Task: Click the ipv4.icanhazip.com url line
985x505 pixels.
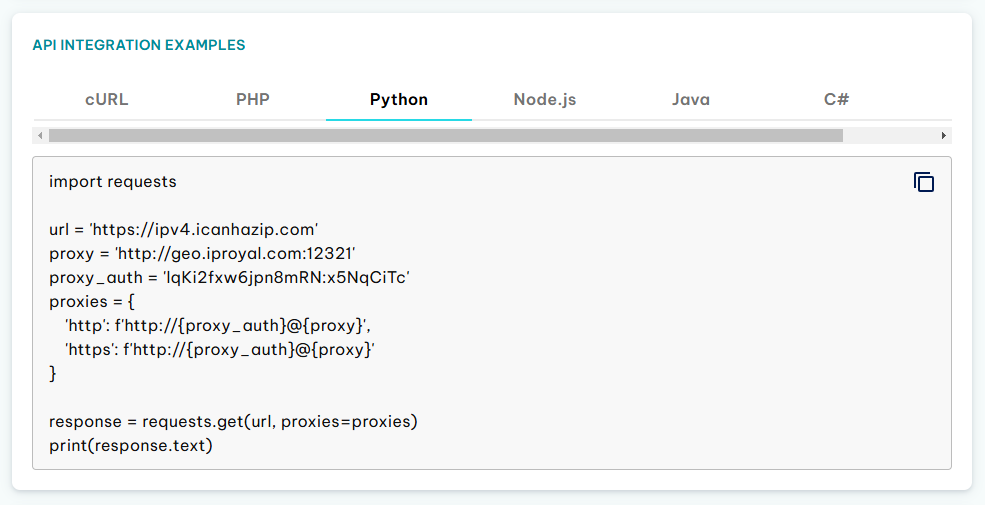Action: (x=183, y=230)
